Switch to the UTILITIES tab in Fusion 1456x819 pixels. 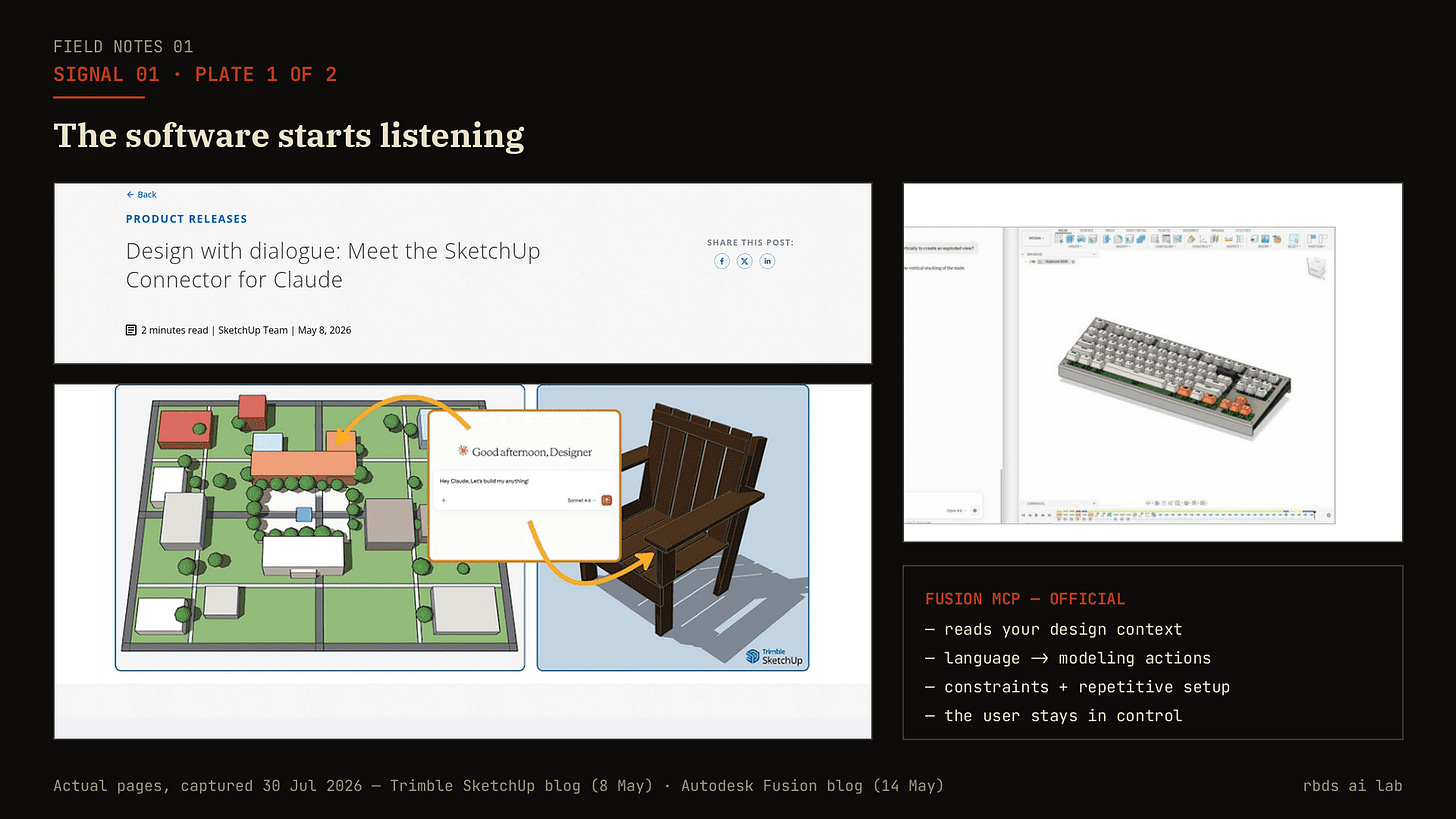[1243, 230]
